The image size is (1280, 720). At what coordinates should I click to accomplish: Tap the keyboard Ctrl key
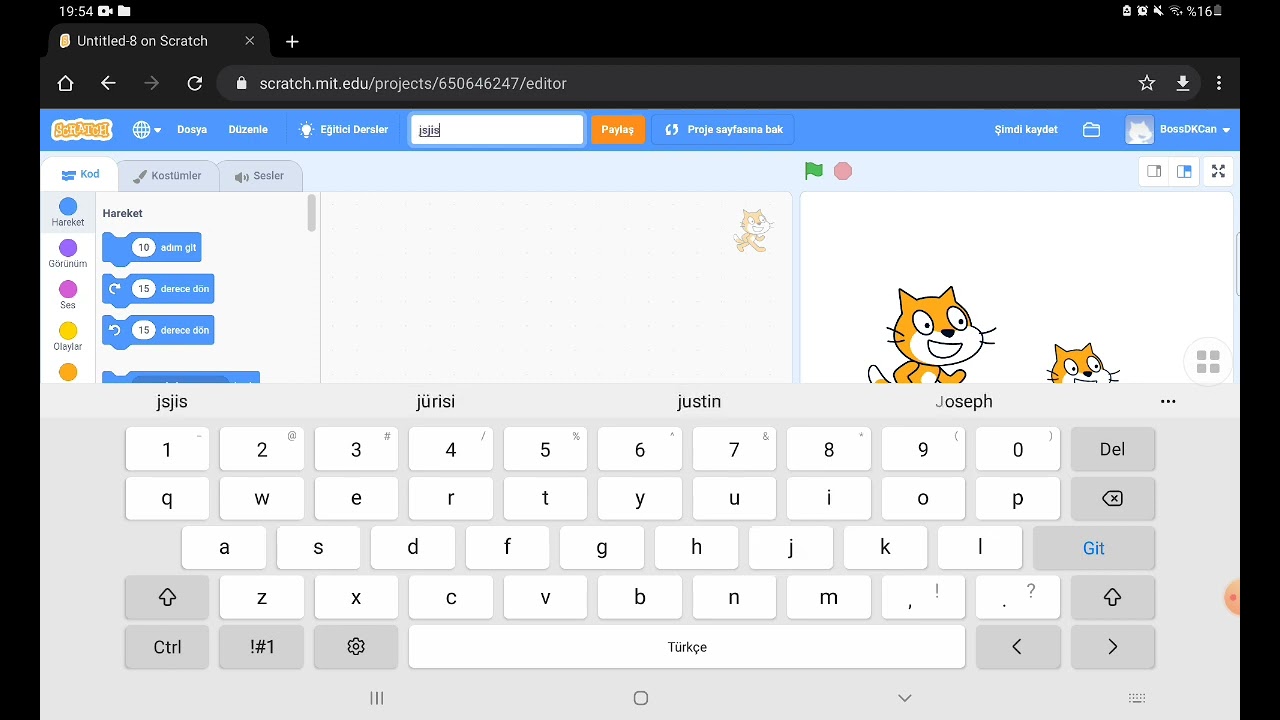(167, 647)
